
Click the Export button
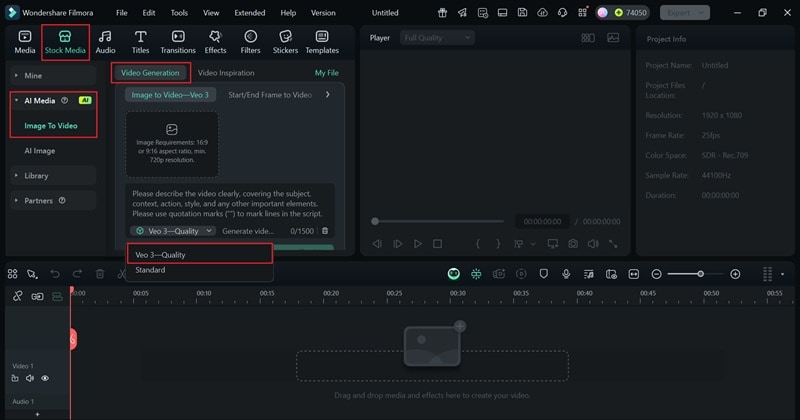pyautogui.click(x=685, y=13)
